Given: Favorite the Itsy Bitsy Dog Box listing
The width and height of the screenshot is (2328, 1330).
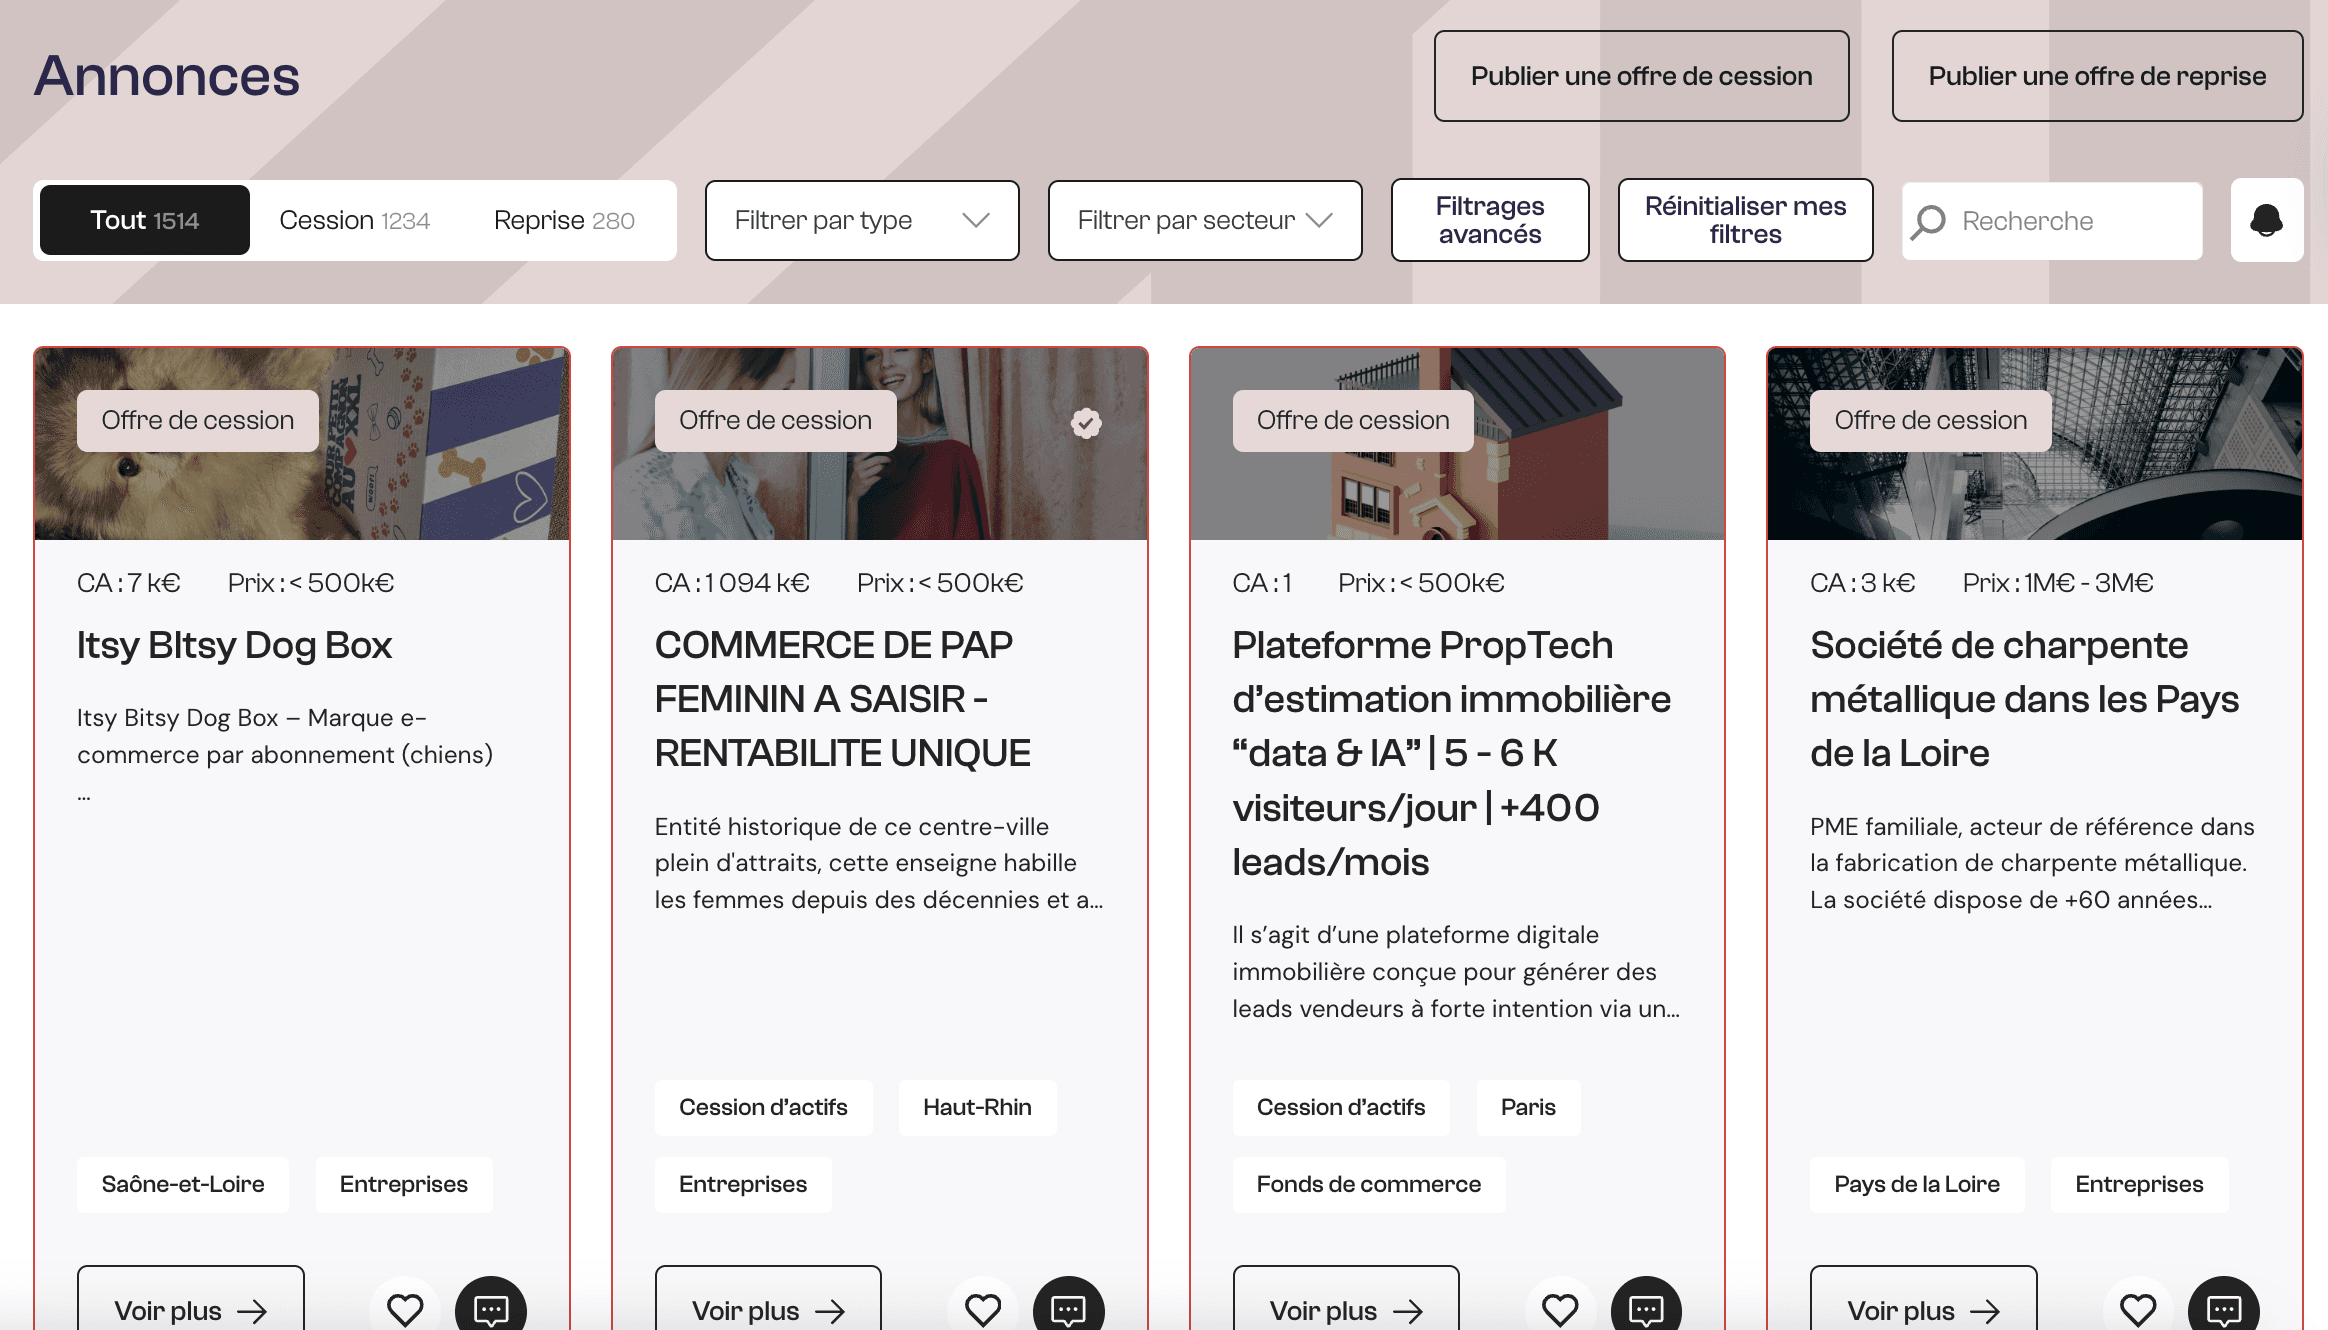Looking at the screenshot, I should (405, 1308).
